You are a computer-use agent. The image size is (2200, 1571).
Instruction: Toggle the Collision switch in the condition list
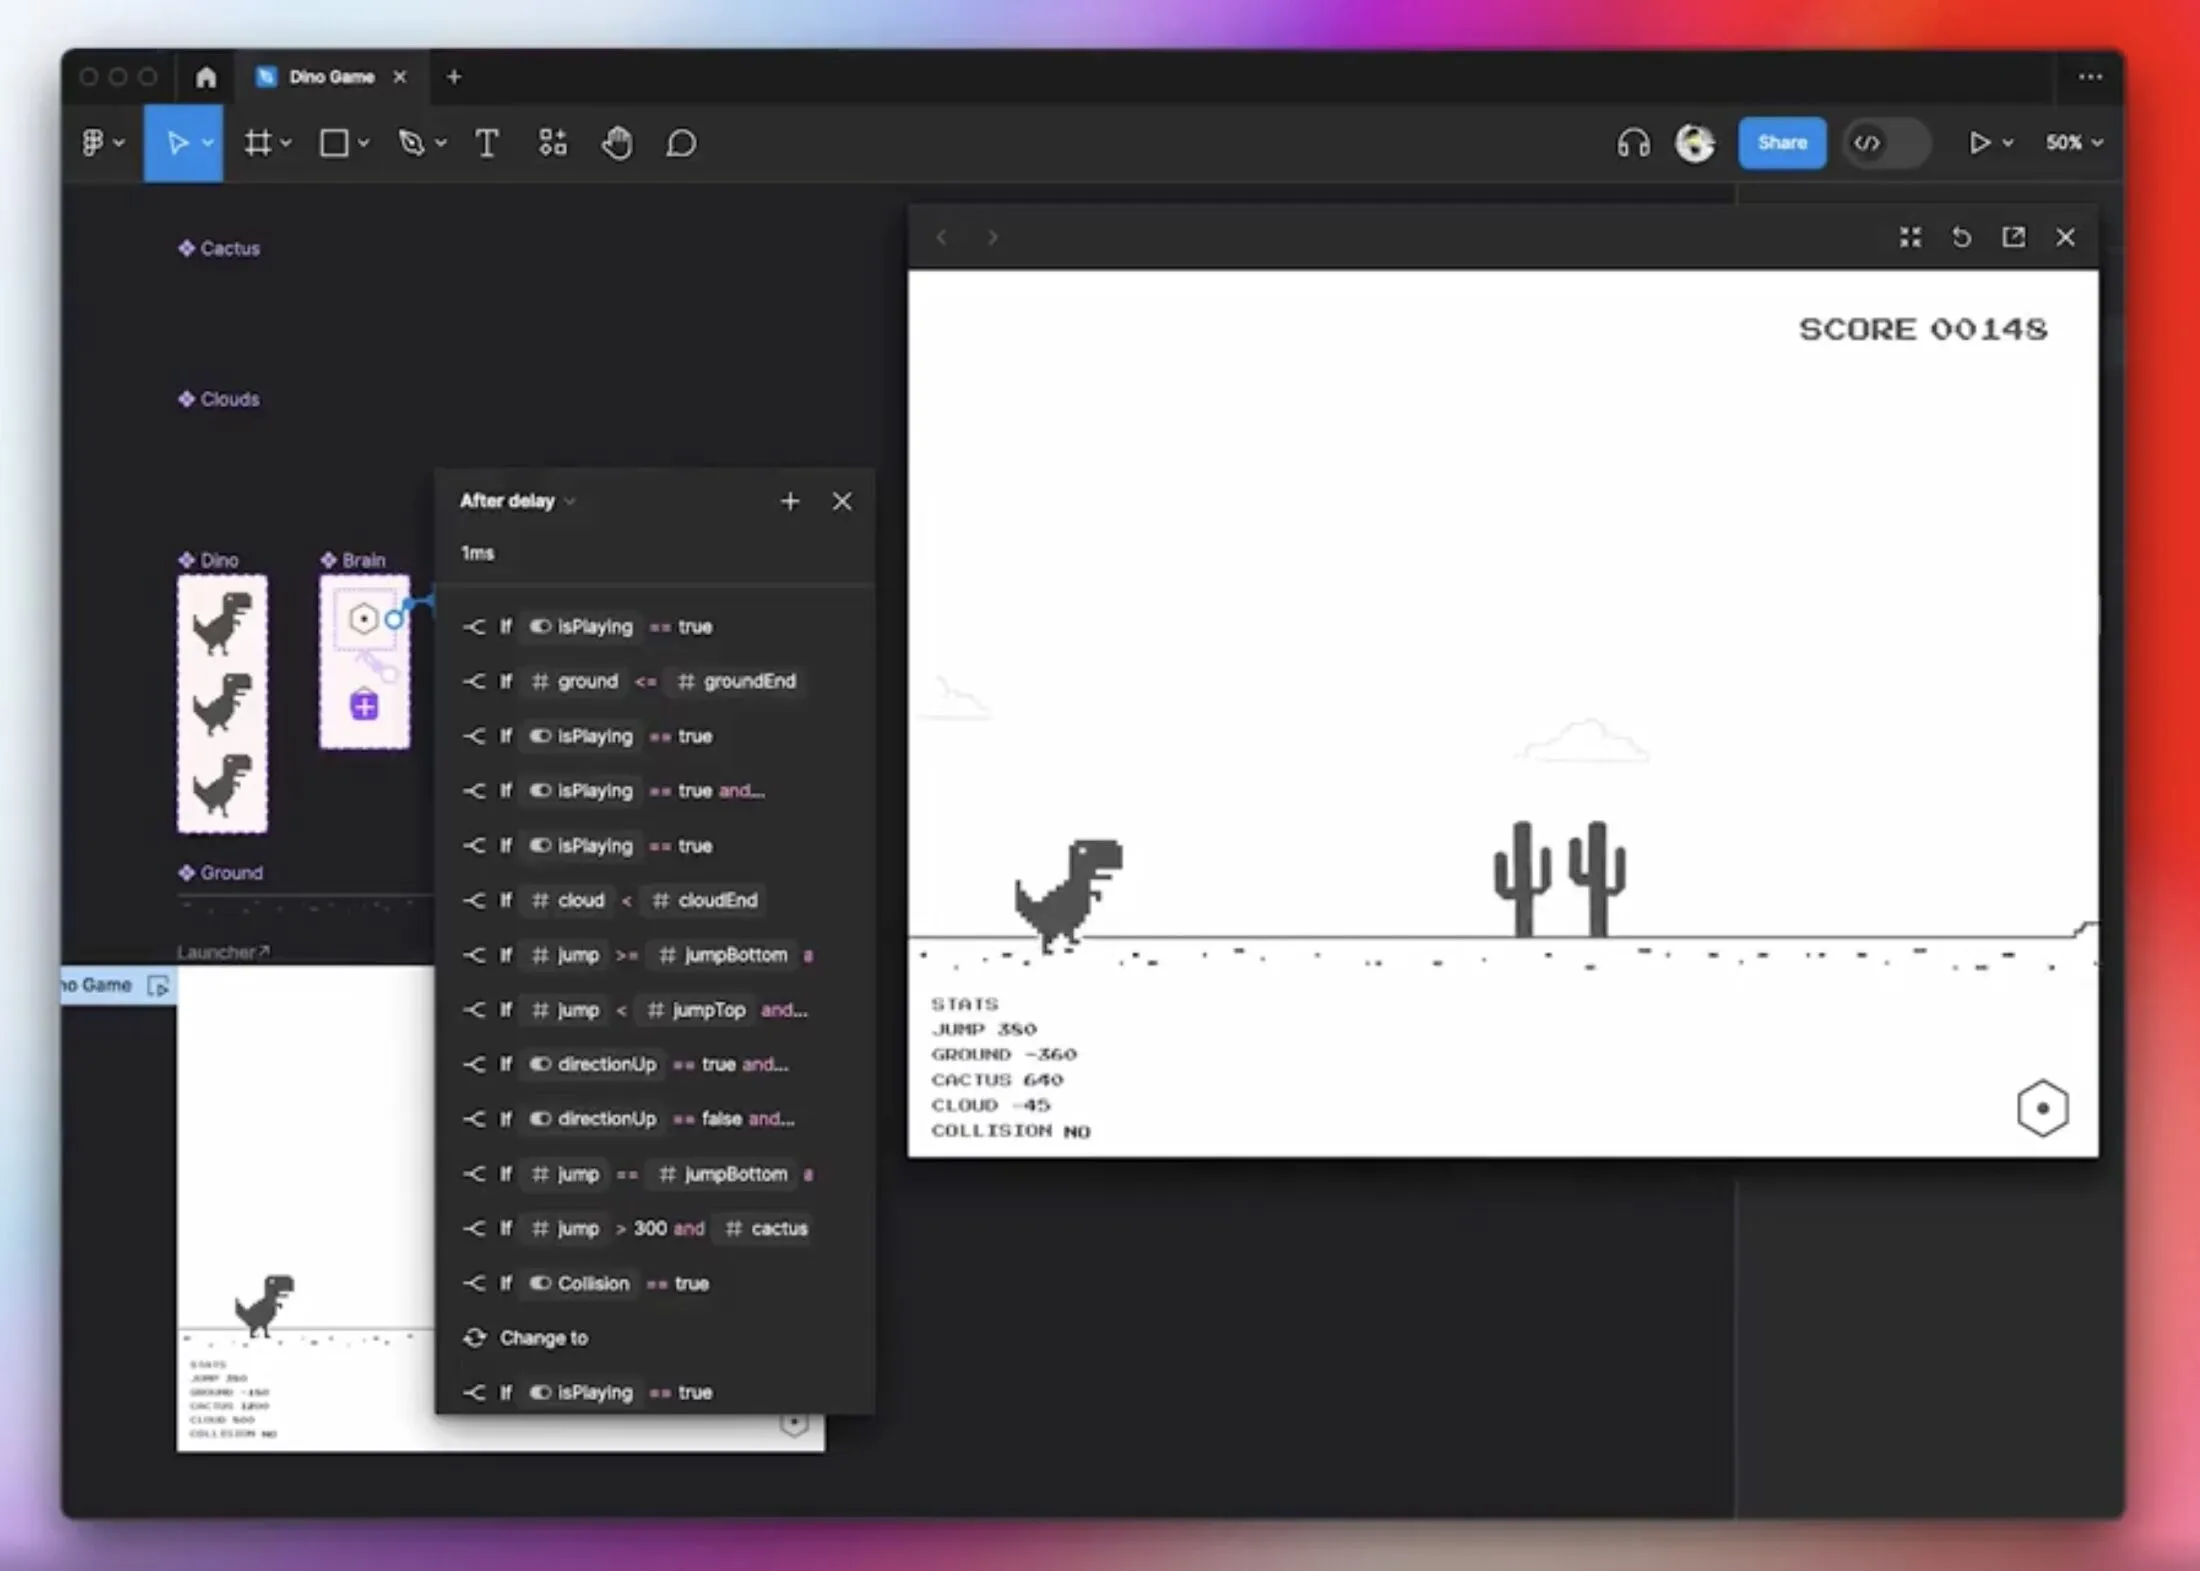541,1283
